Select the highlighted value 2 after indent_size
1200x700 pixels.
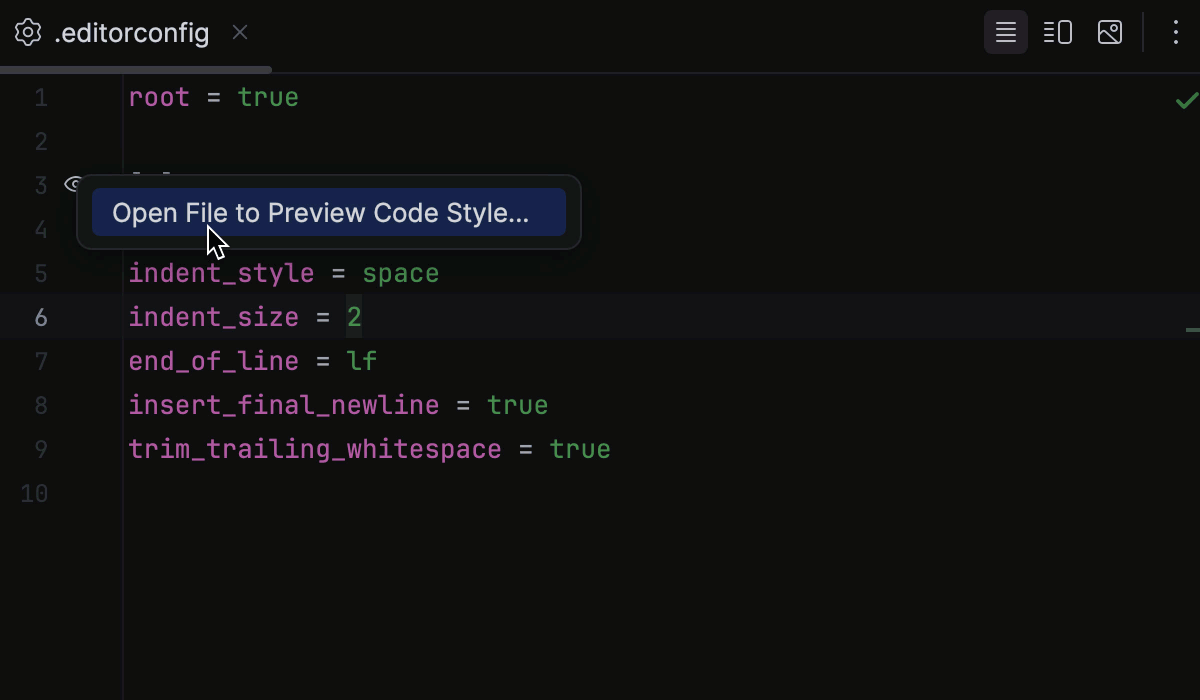[x=355, y=317]
